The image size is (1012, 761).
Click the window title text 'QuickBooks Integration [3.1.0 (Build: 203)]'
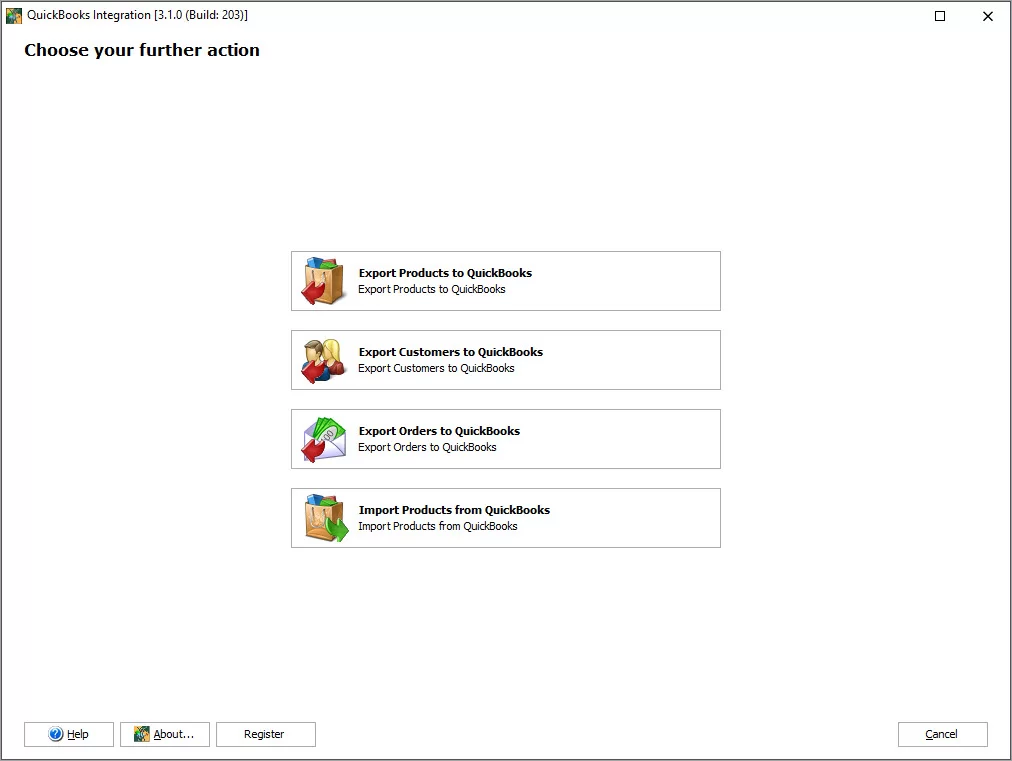137,15
